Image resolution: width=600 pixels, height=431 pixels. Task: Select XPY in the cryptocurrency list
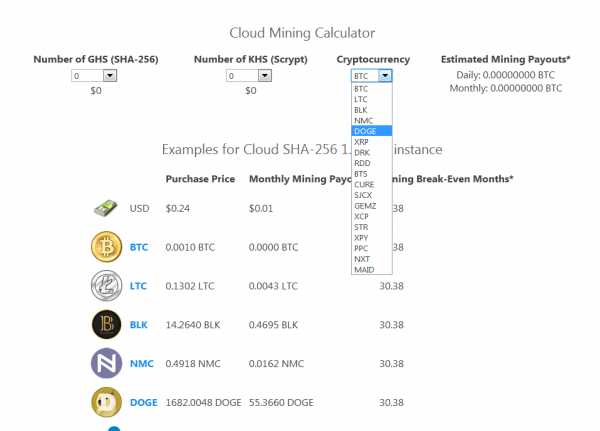point(372,238)
